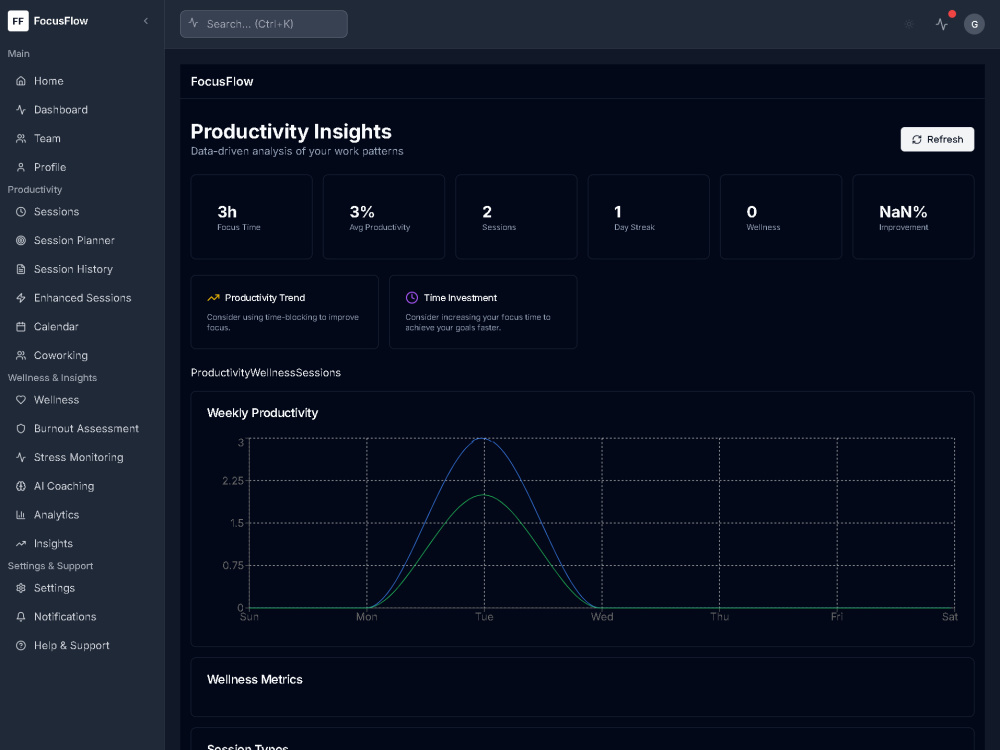Viewport: 1000px width, 750px height.
Task: Click the Analytics bar chart icon
Action: [21, 515]
